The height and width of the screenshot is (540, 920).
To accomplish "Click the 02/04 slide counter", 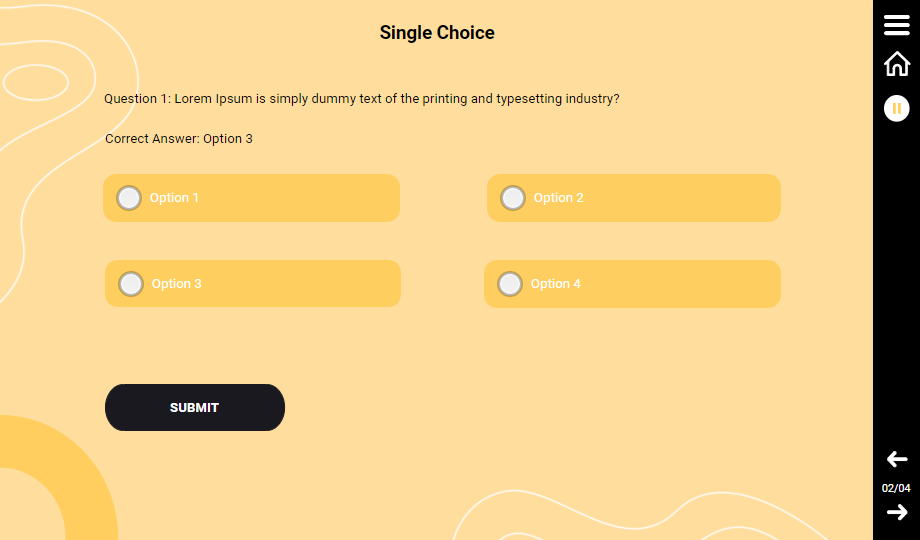I will [x=896, y=488].
